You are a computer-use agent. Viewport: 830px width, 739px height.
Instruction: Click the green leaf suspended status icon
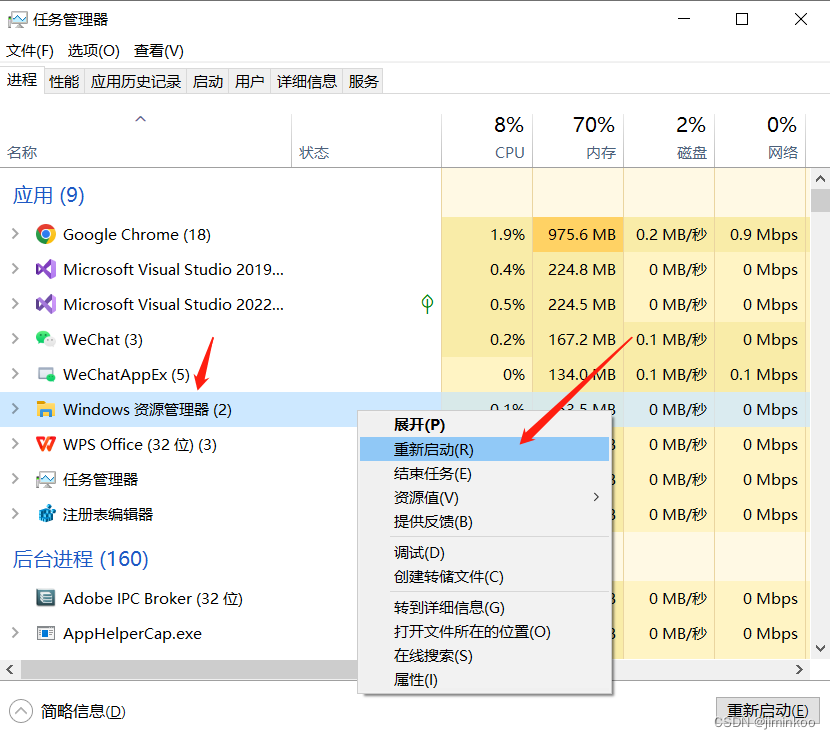(427, 304)
